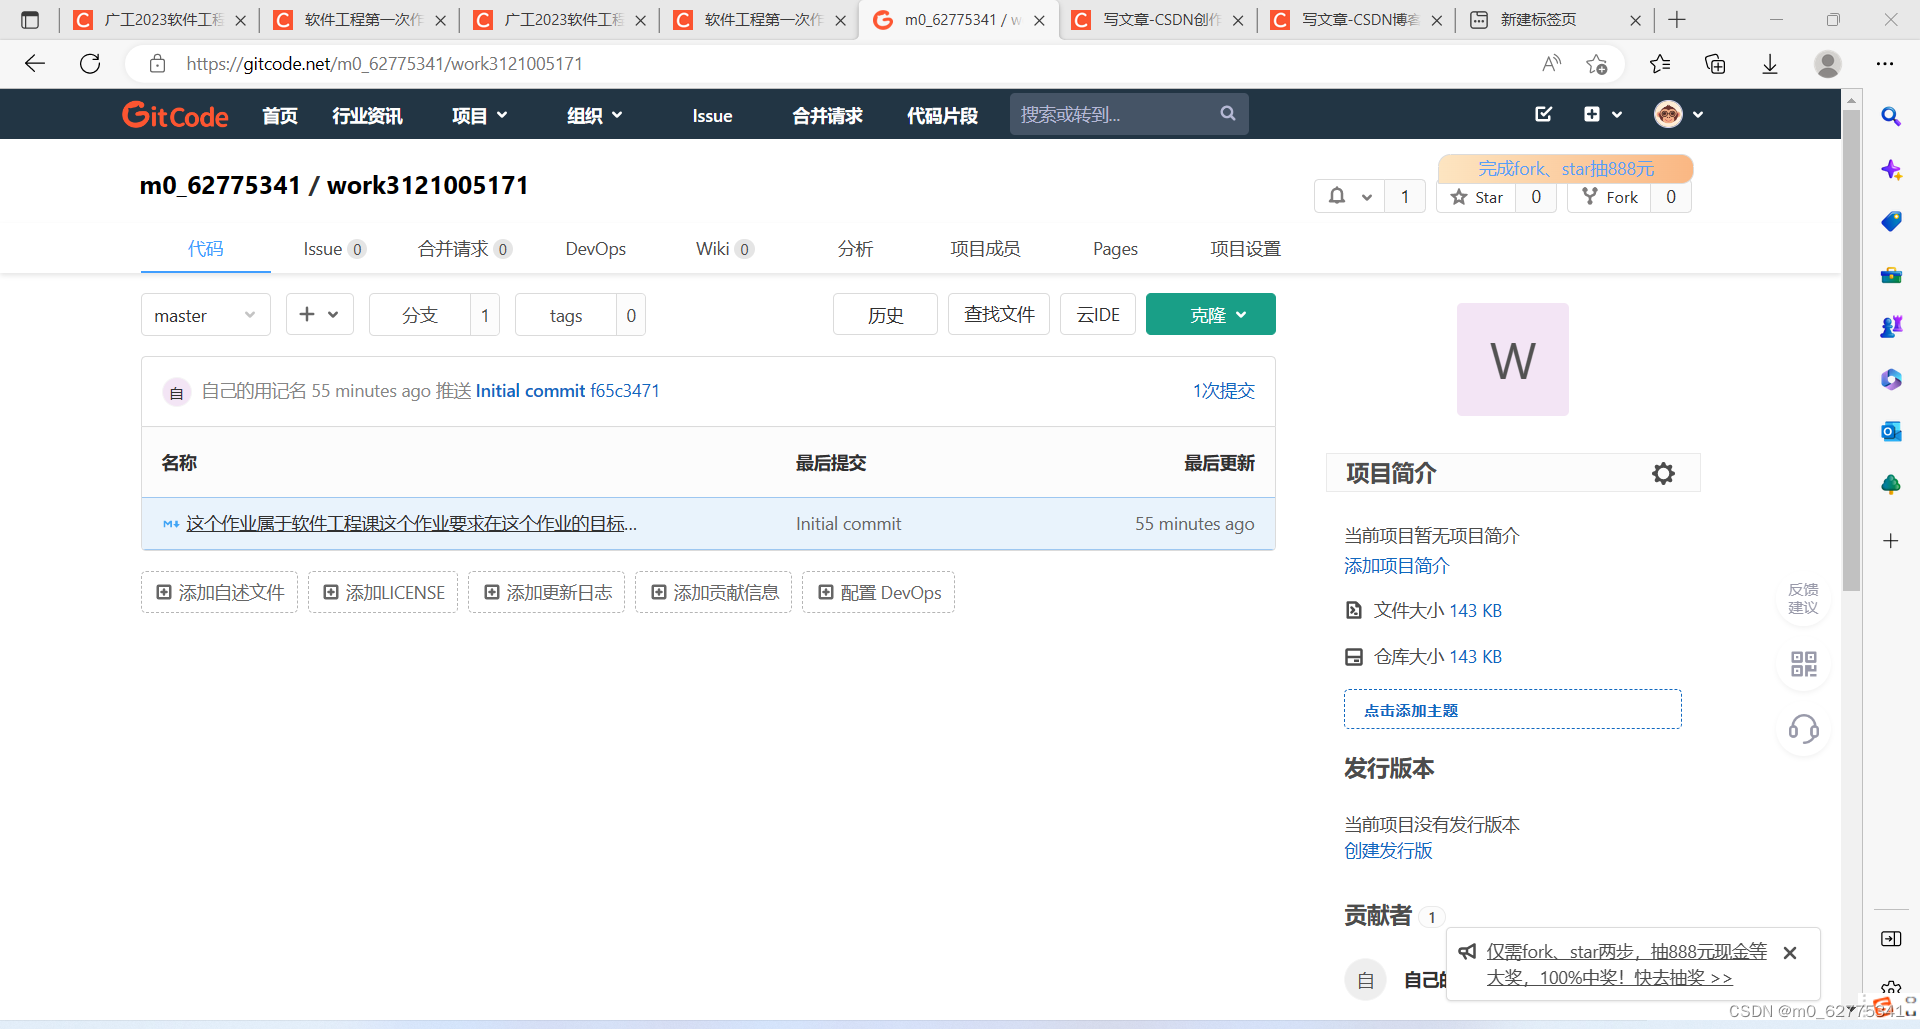Open the user avatar menu

click(1678, 114)
